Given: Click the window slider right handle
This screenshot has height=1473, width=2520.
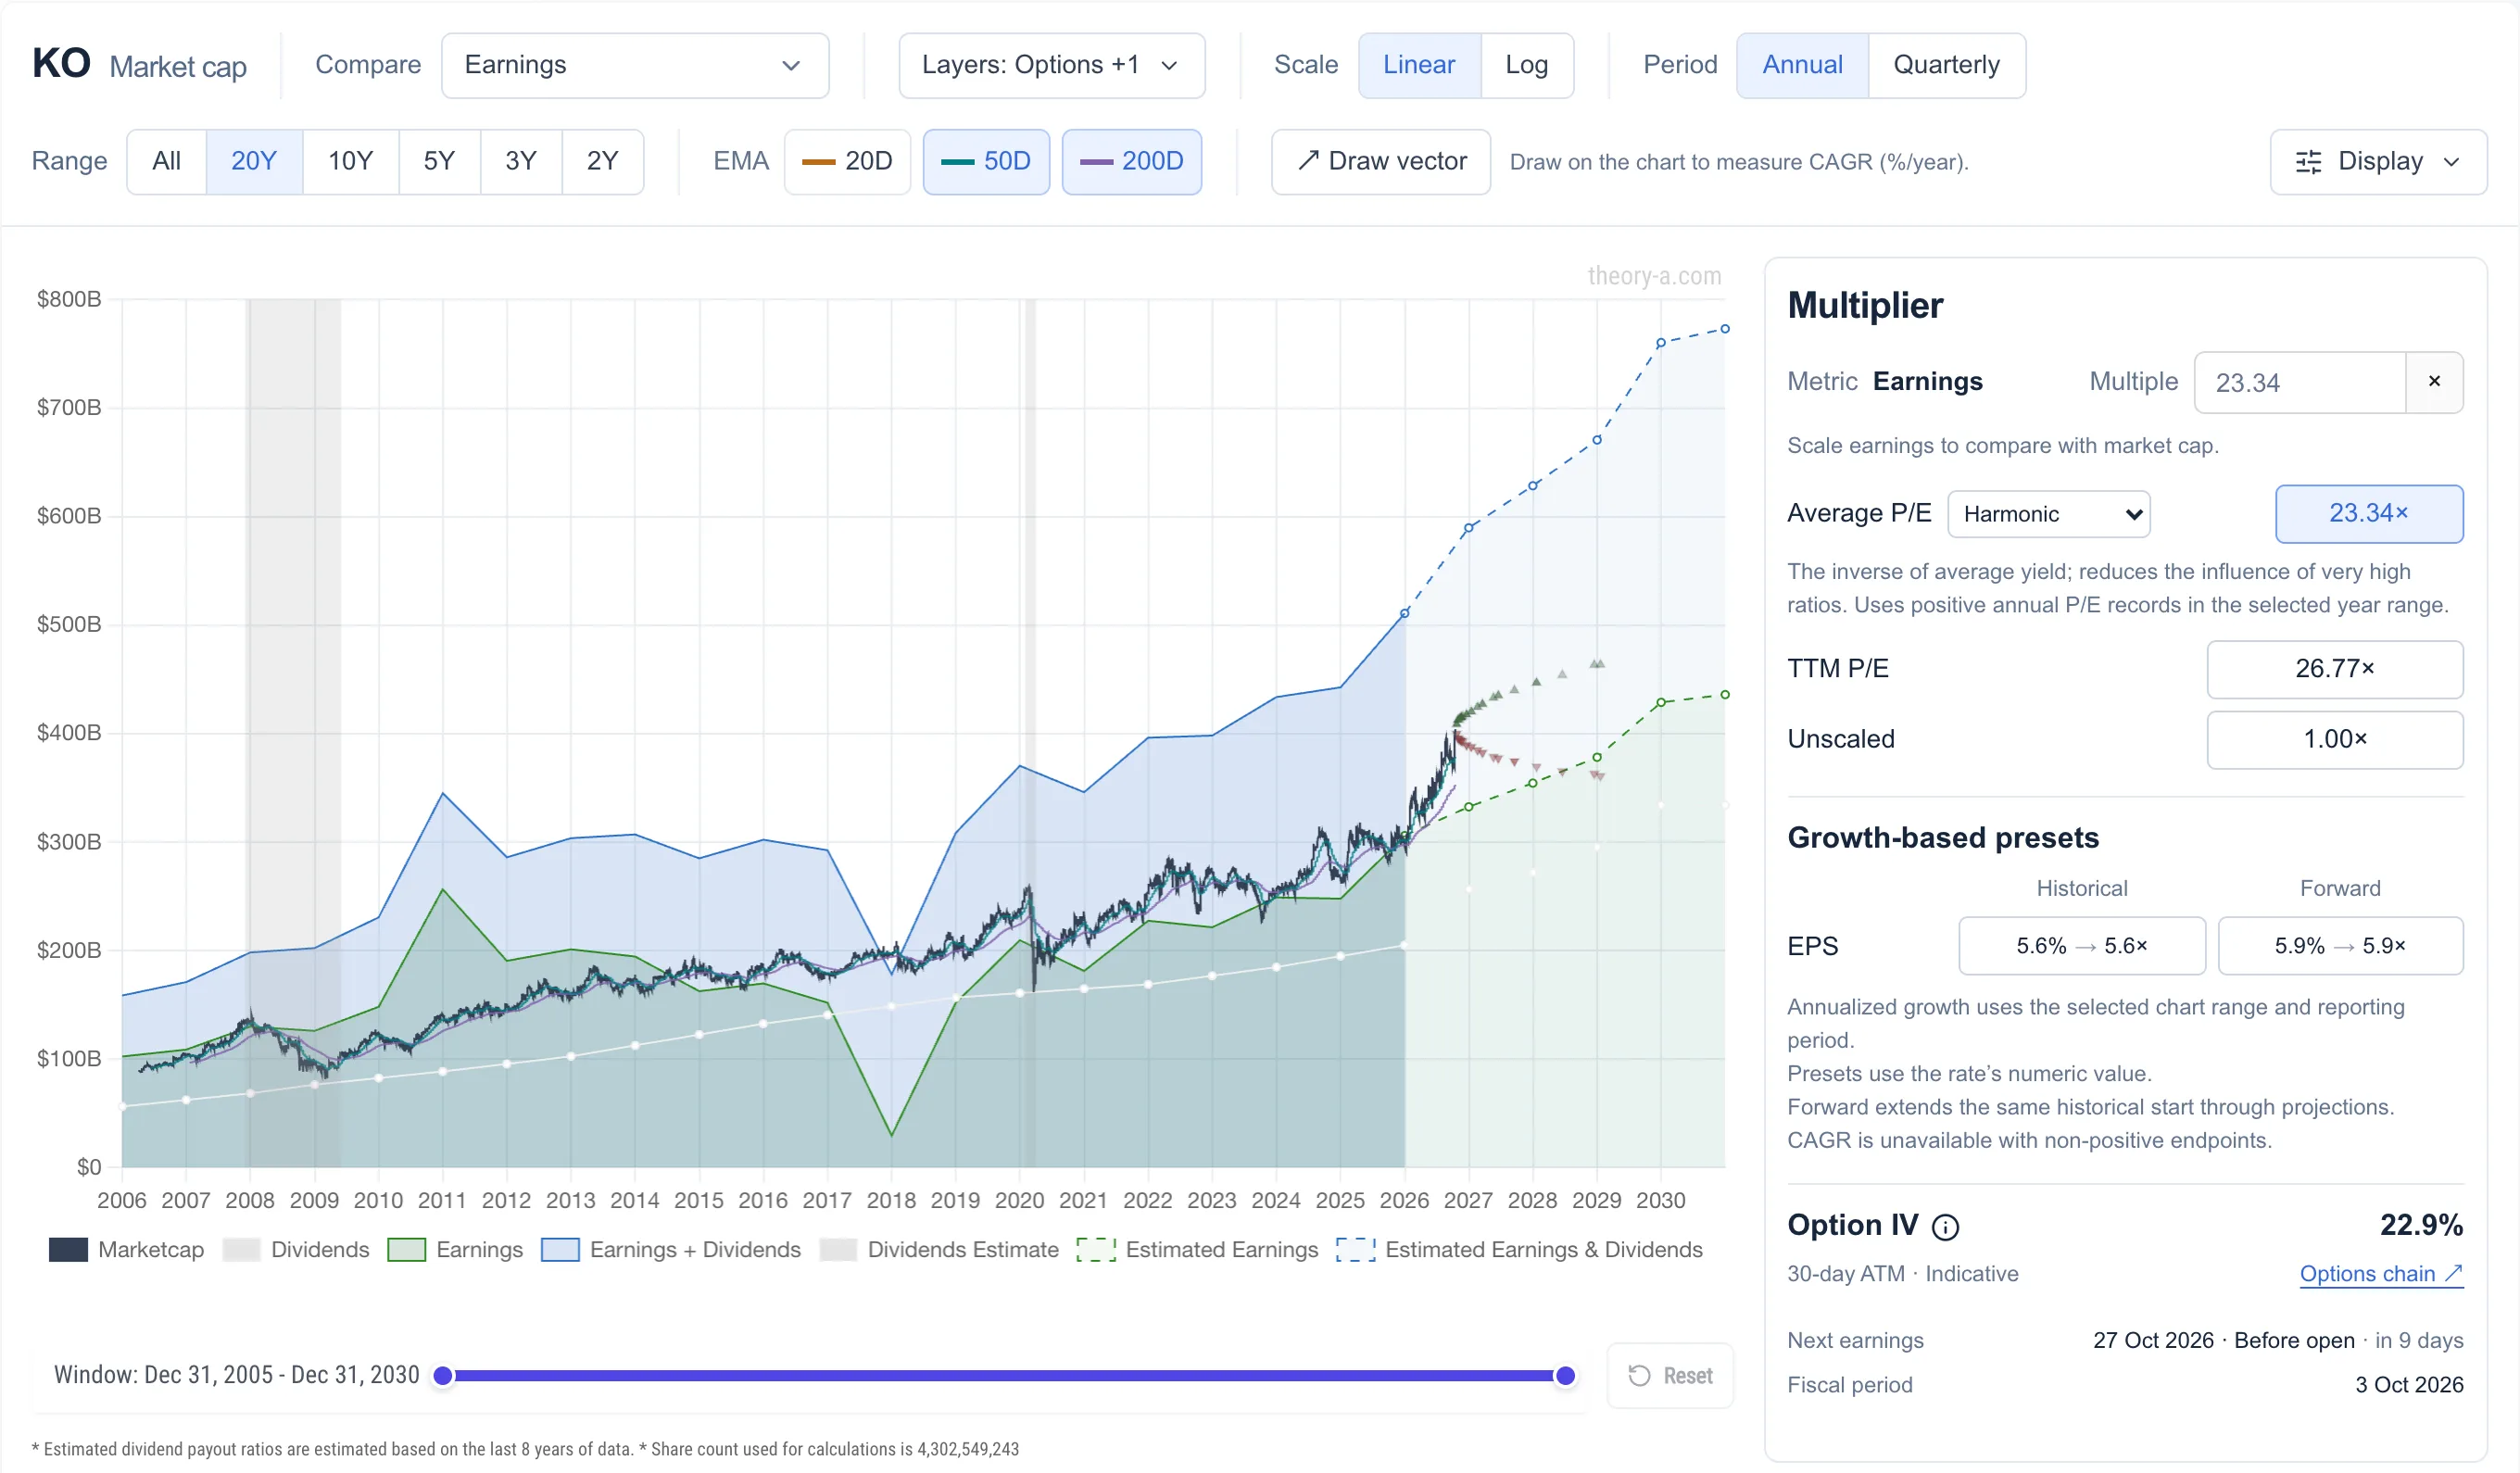Looking at the screenshot, I should [1566, 1377].
